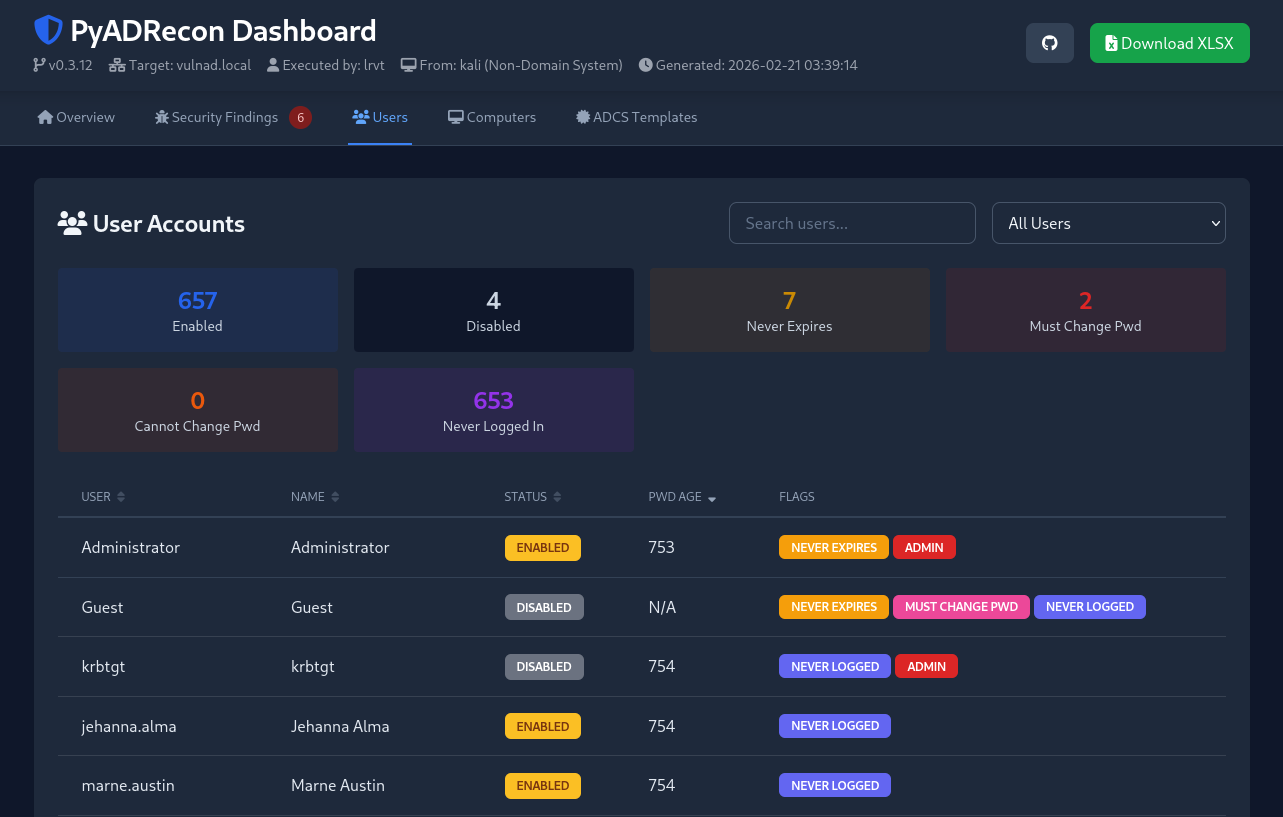Select the Enabled 657 stat card
Image resolution: width=1283 pixels, height=817 pixels.
(197, 310)
